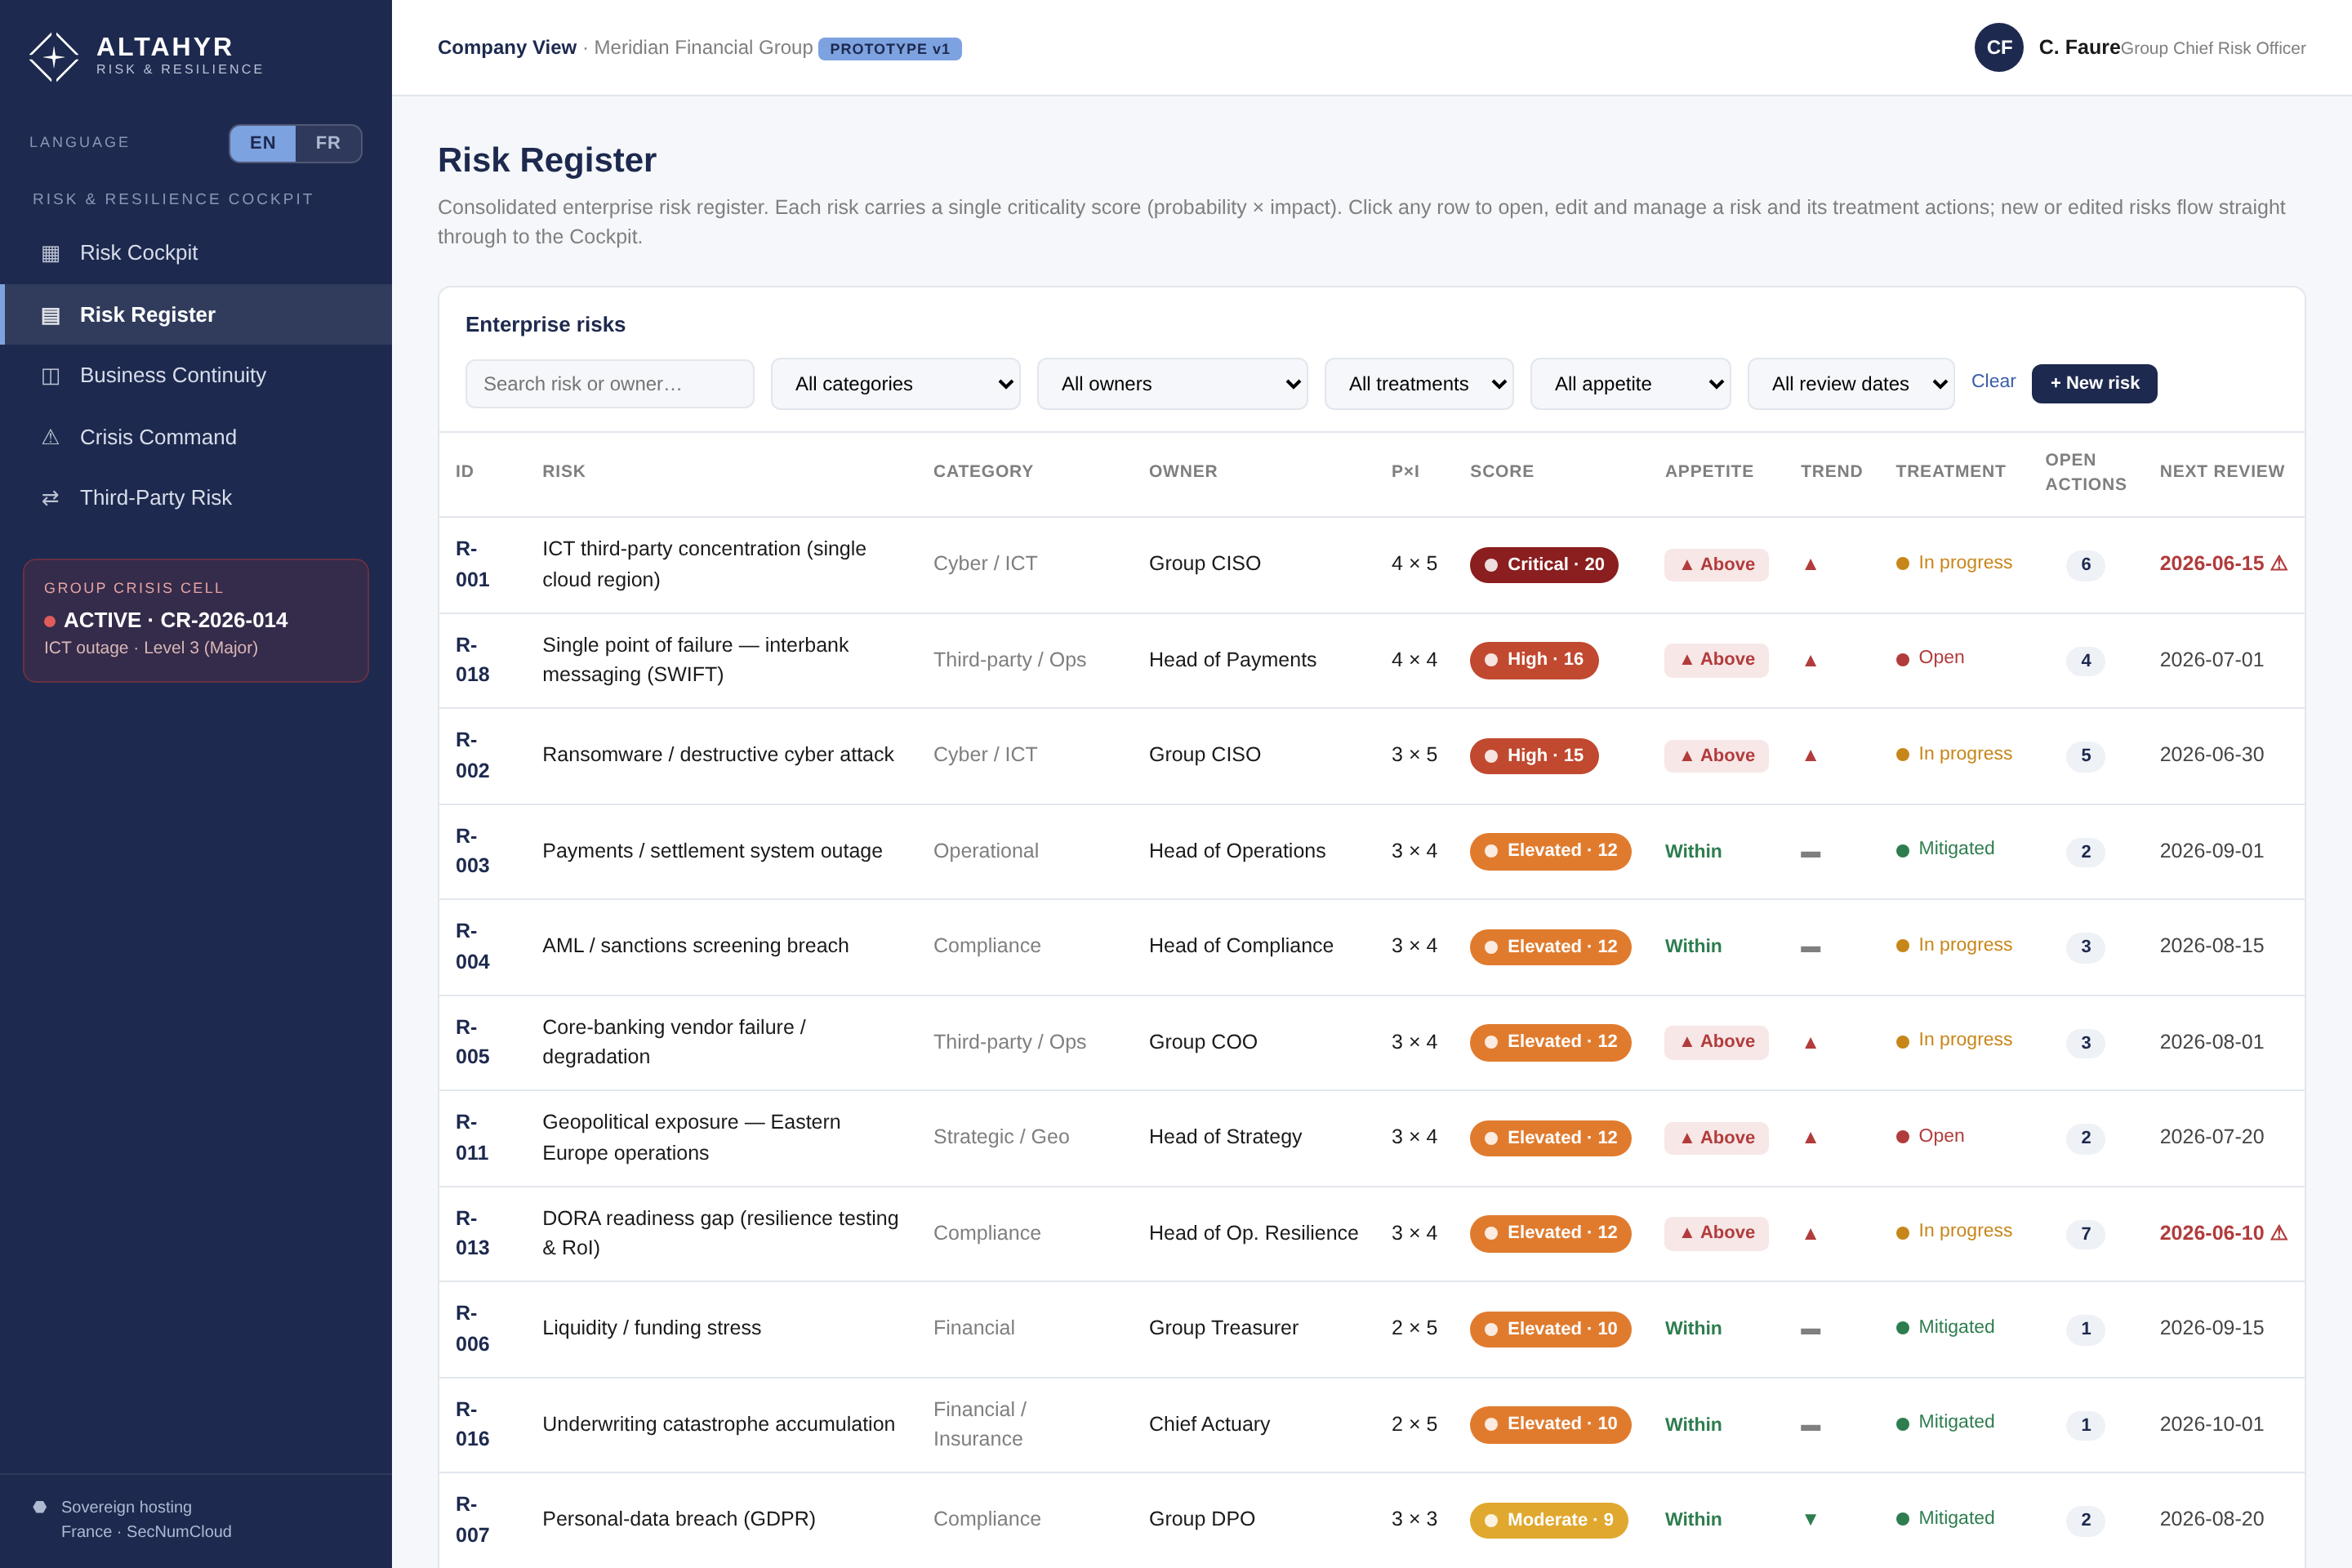Viewport: 2352px width, 1568px height.
Task: Sort by the NEXT REVIEW column header
Action: pyautogui.click(x=2221, y=471)
